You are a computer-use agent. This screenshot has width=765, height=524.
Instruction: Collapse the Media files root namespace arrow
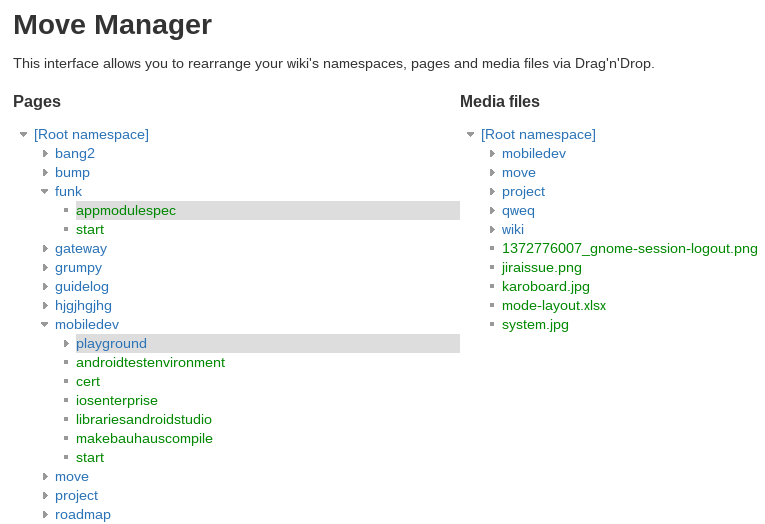click(470, 134)
